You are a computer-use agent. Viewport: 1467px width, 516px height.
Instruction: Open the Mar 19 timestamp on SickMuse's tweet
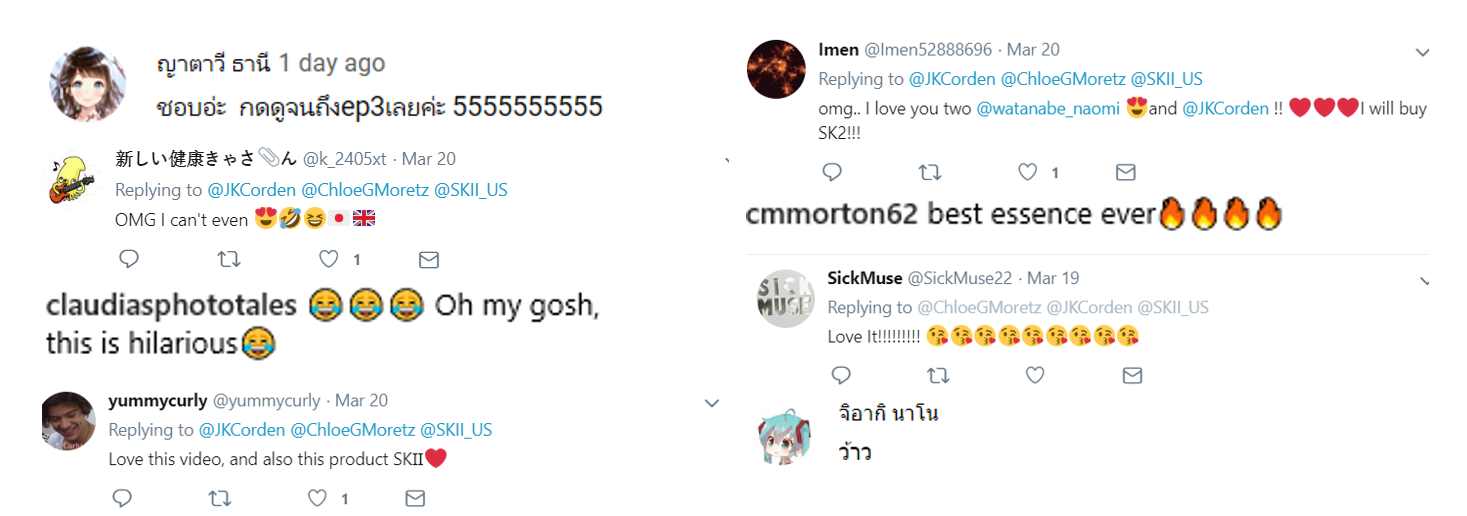pos(1053,278)
